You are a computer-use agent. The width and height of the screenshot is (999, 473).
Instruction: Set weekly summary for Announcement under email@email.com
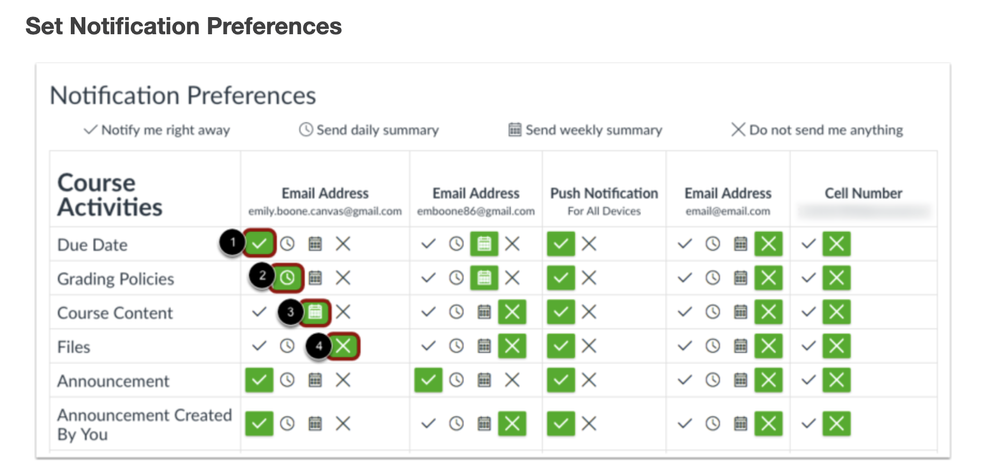point(741,380)
